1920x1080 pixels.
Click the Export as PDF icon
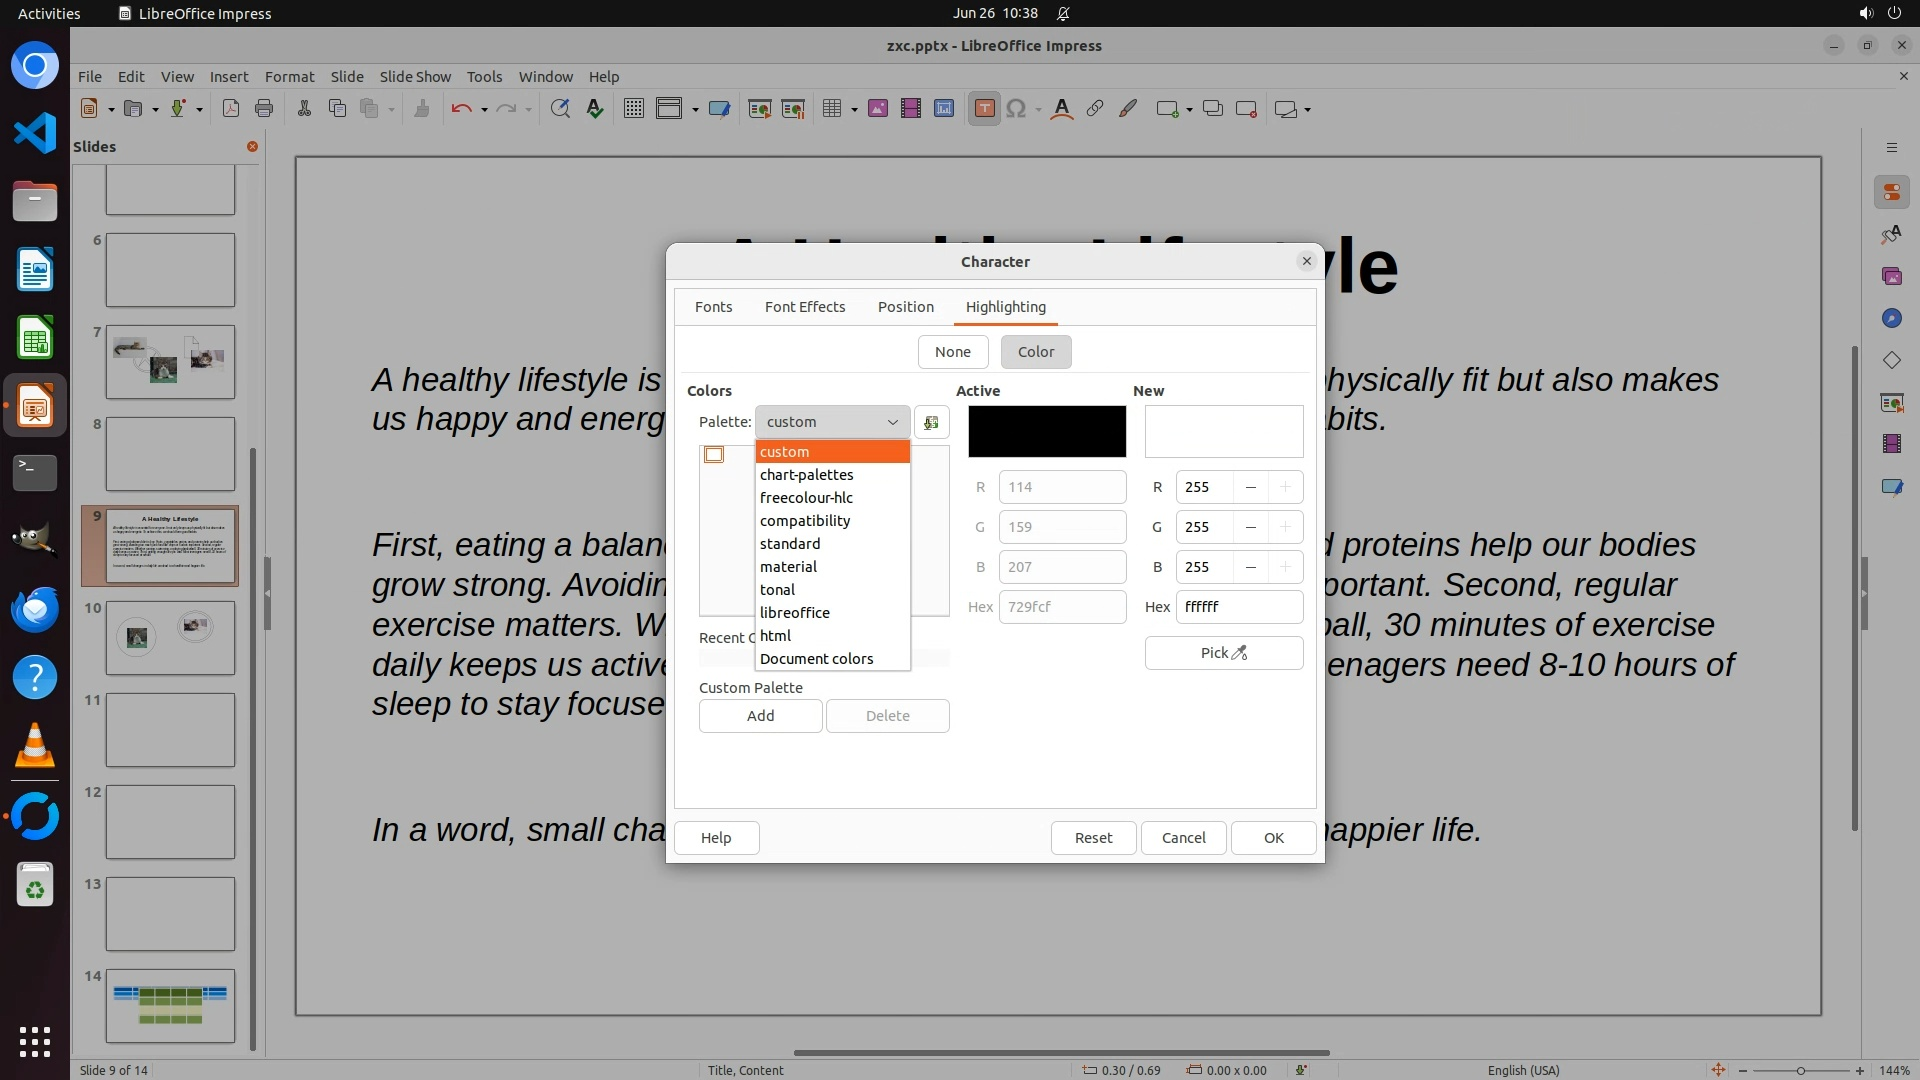tap(231, 109)
